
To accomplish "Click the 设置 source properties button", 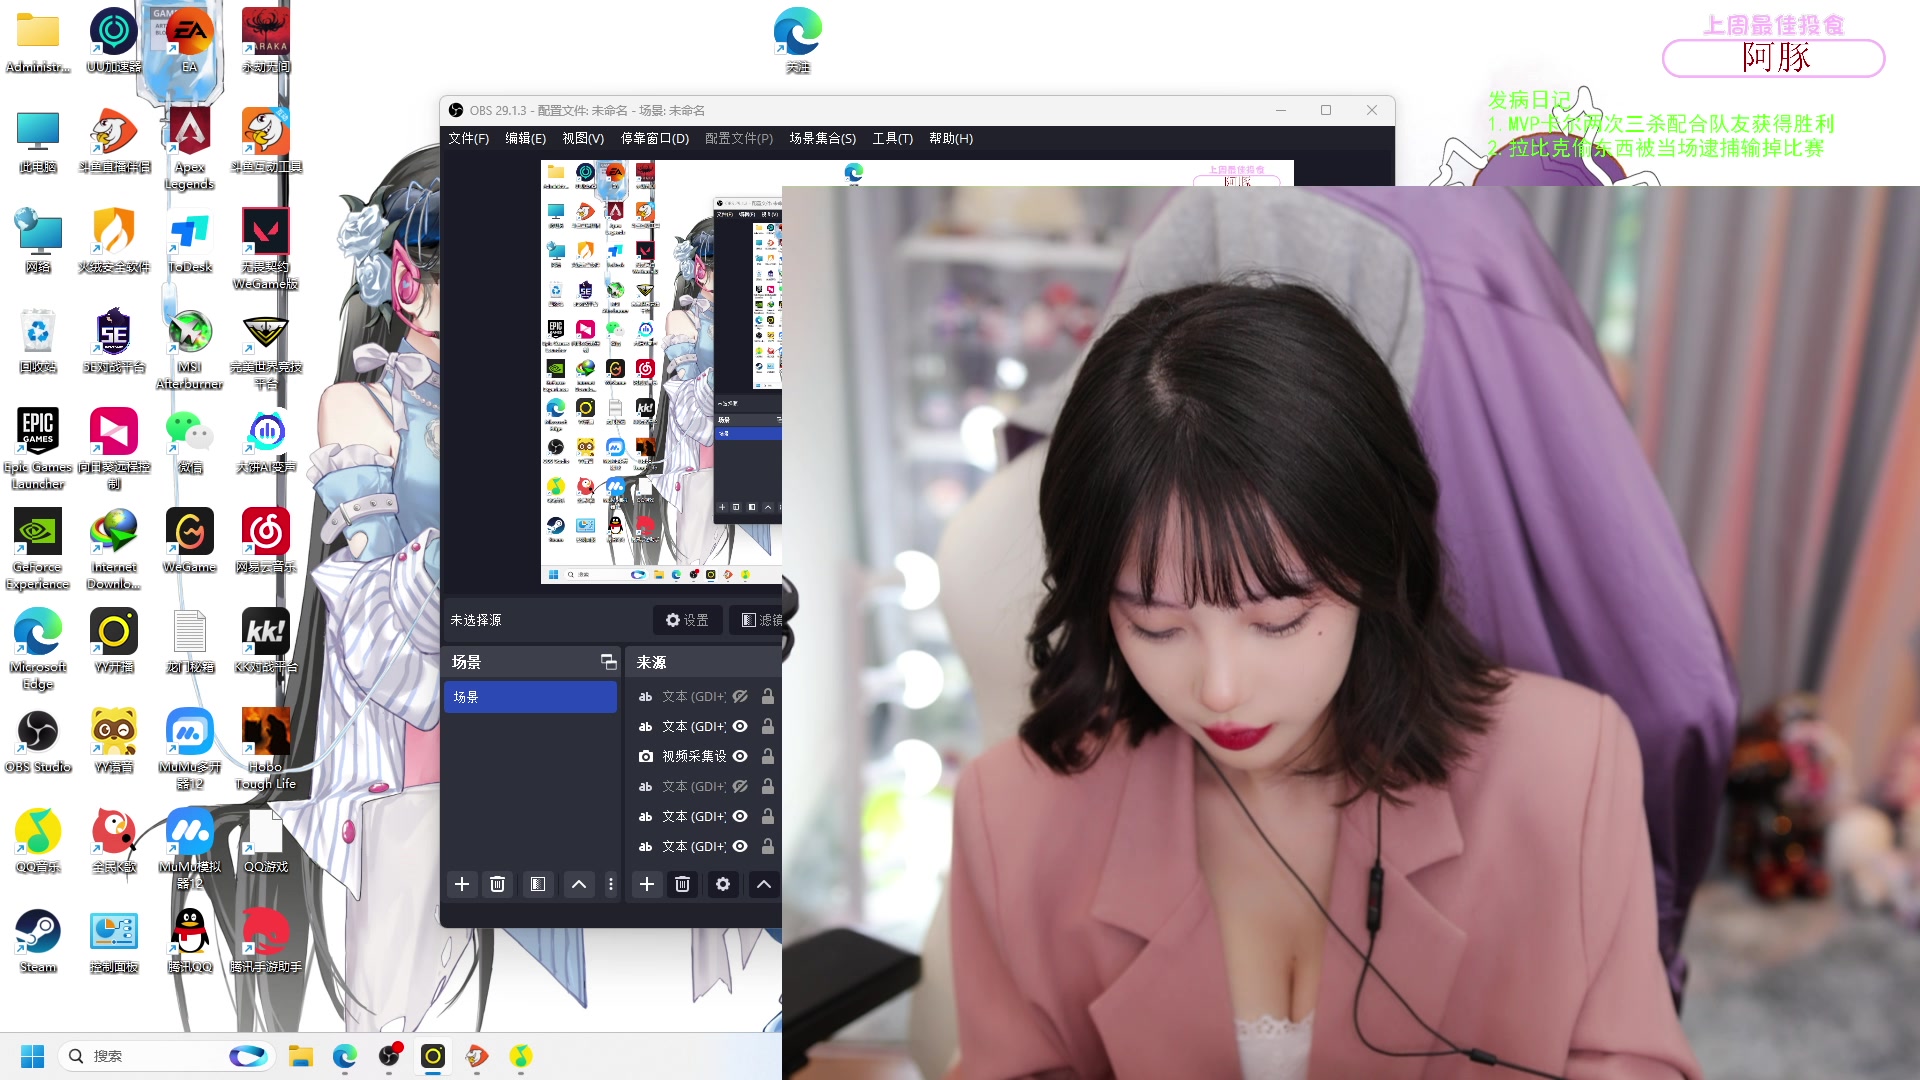I will (687, 620).
